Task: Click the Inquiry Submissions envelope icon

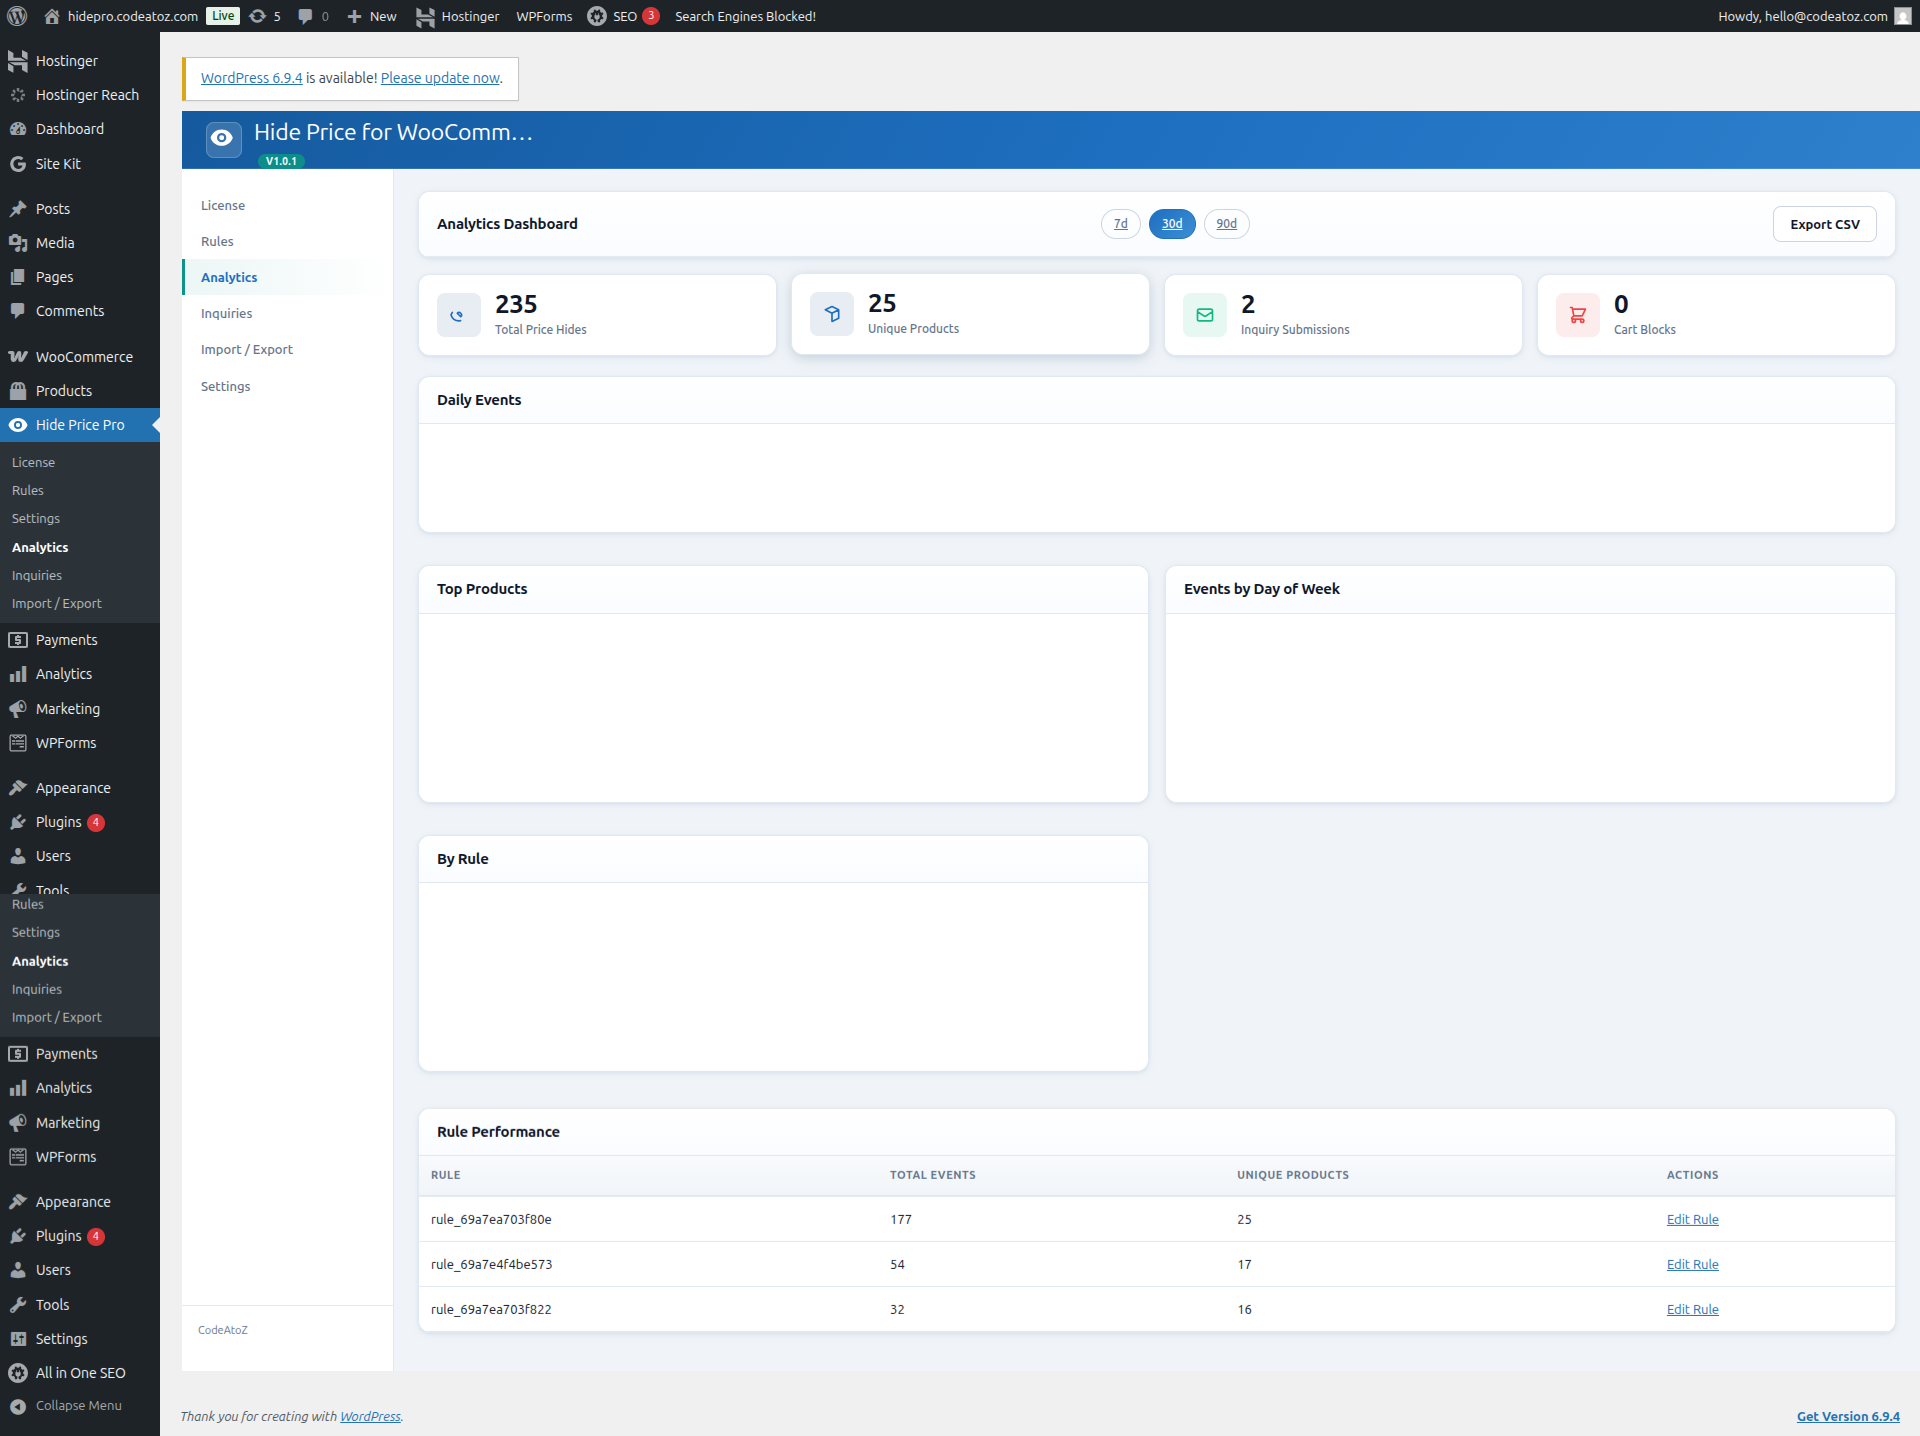Action: point(1204,315)
